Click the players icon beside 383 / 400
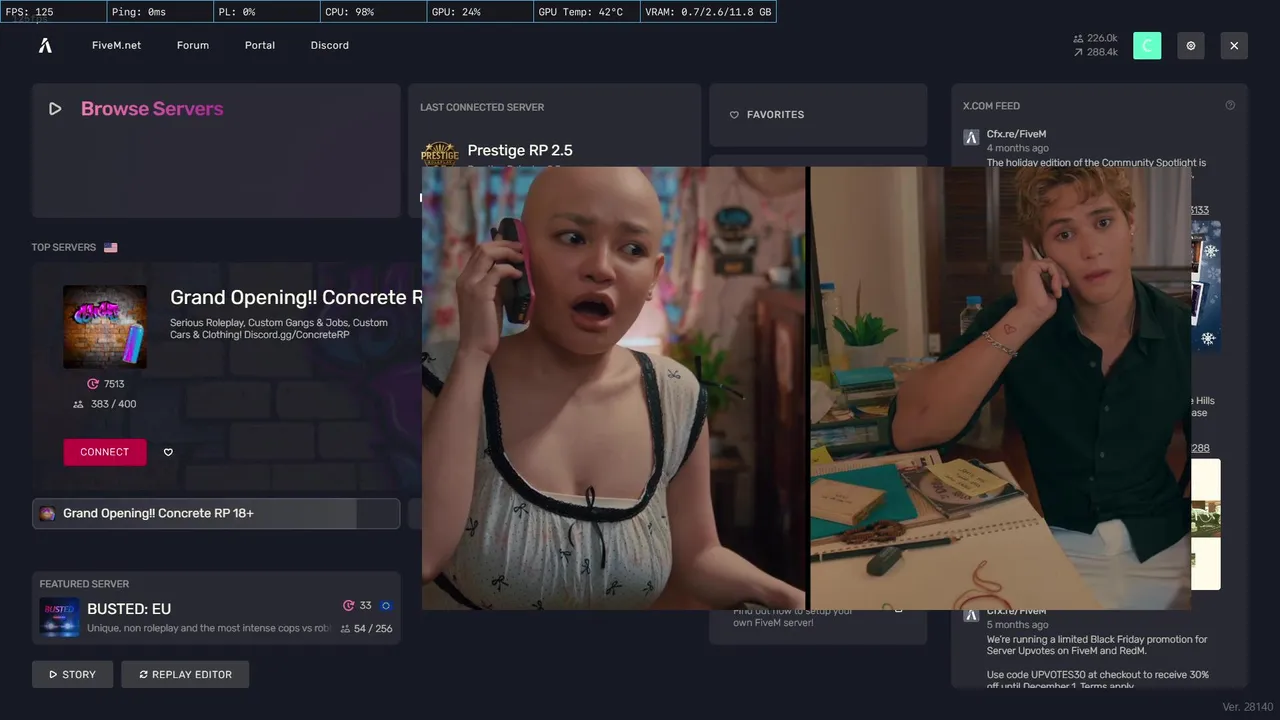Image resolution: width=1280 pixels, height=720 pixels. (x=78, y=404)
